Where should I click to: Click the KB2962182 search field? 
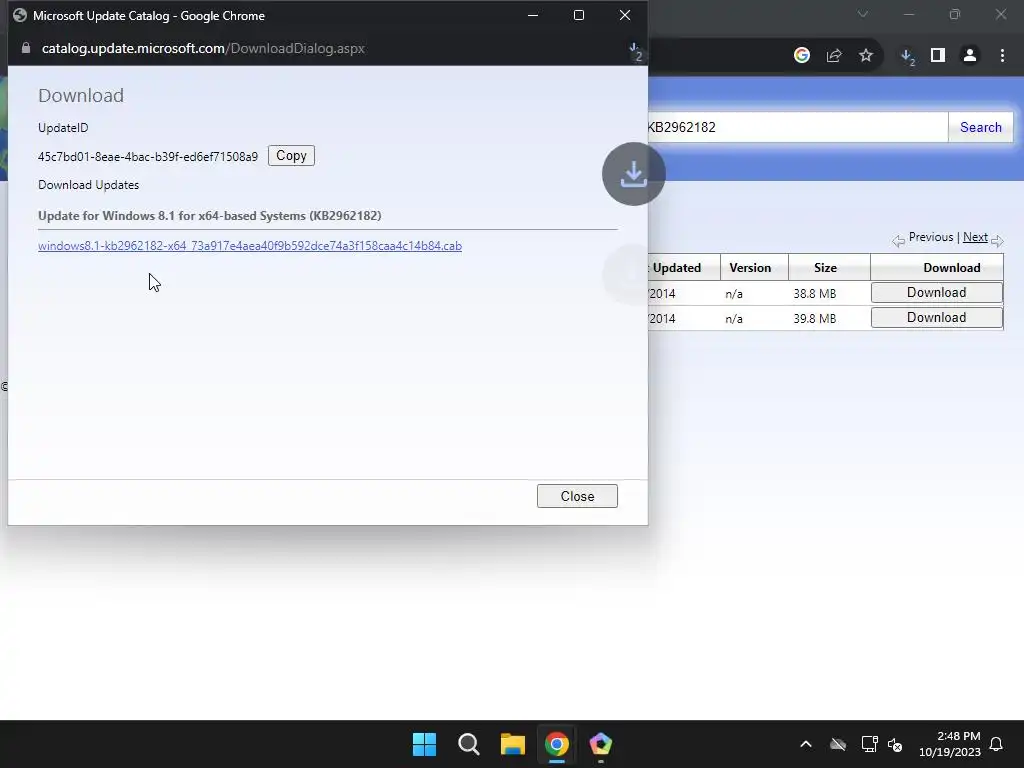pyautogui.click(x=797, y=127)
